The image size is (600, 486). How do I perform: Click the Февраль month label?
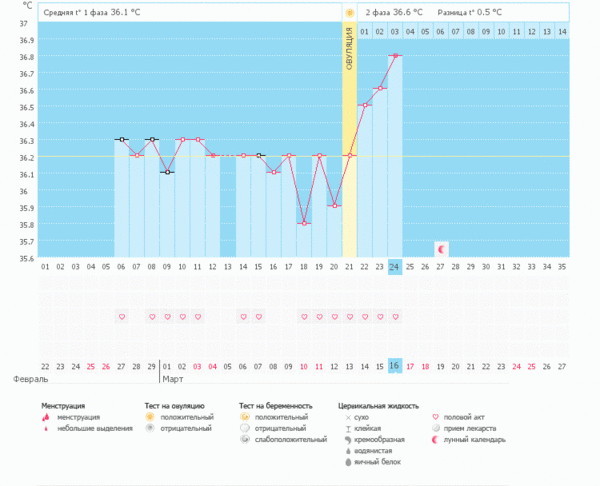pyautogui.click(x=31, y=379)
